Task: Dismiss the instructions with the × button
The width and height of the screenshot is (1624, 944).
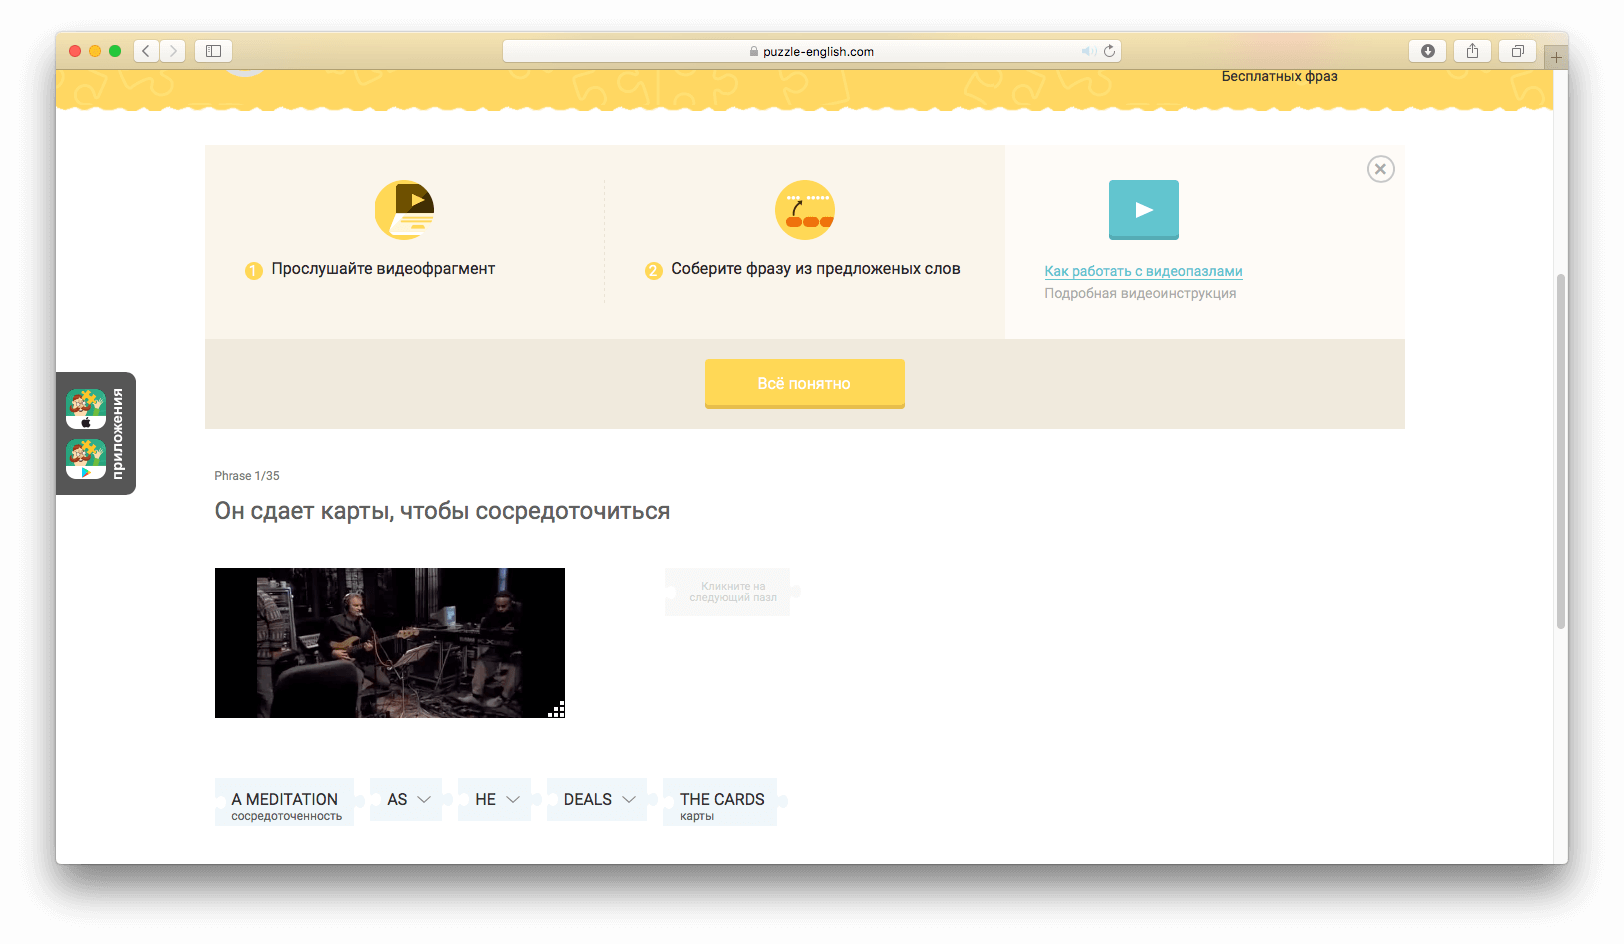Action: tap(1381, 169)
